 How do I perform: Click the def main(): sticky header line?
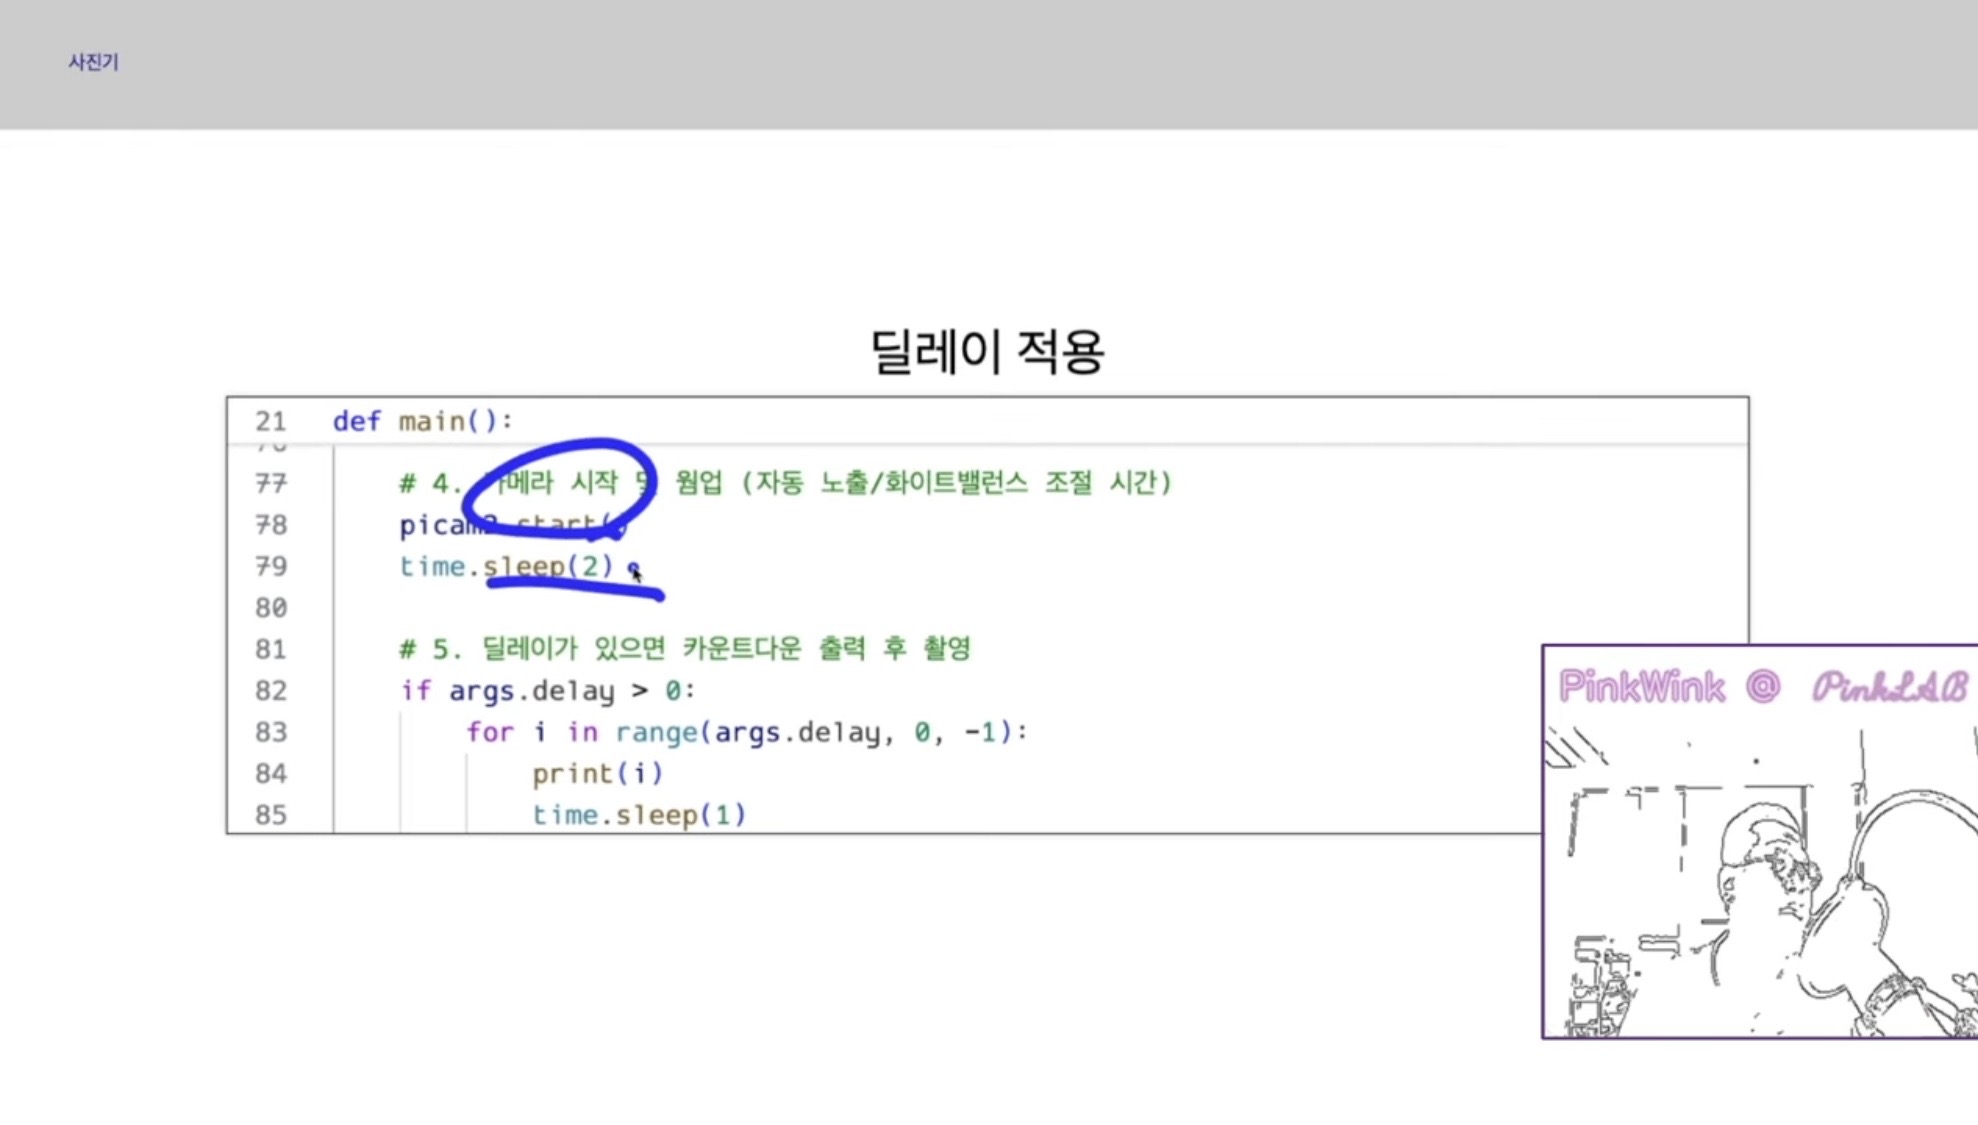tap(422, 421)
